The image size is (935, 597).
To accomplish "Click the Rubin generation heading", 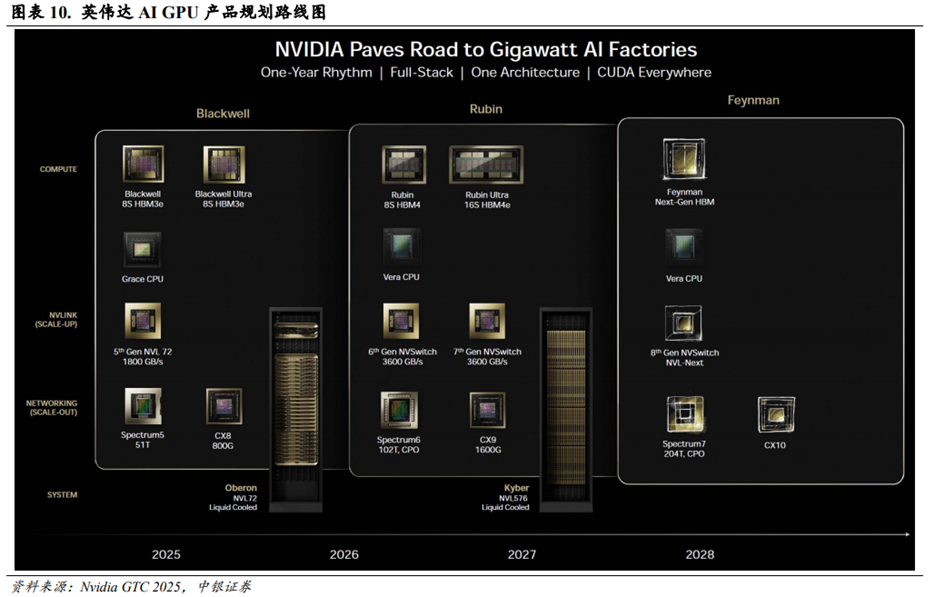I will pyautogui.click(x=486, y=109).
